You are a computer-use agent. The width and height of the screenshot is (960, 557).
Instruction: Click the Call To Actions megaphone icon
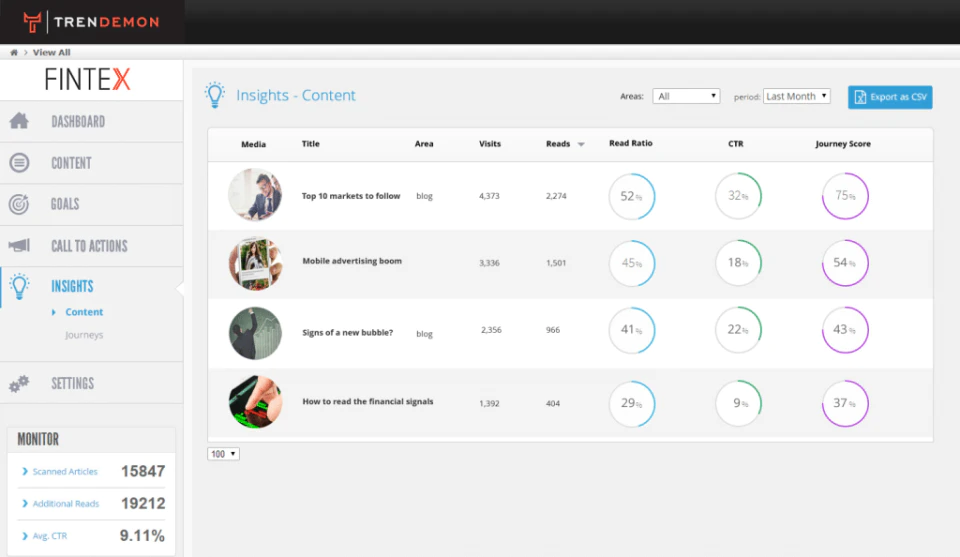click(19, 245)
